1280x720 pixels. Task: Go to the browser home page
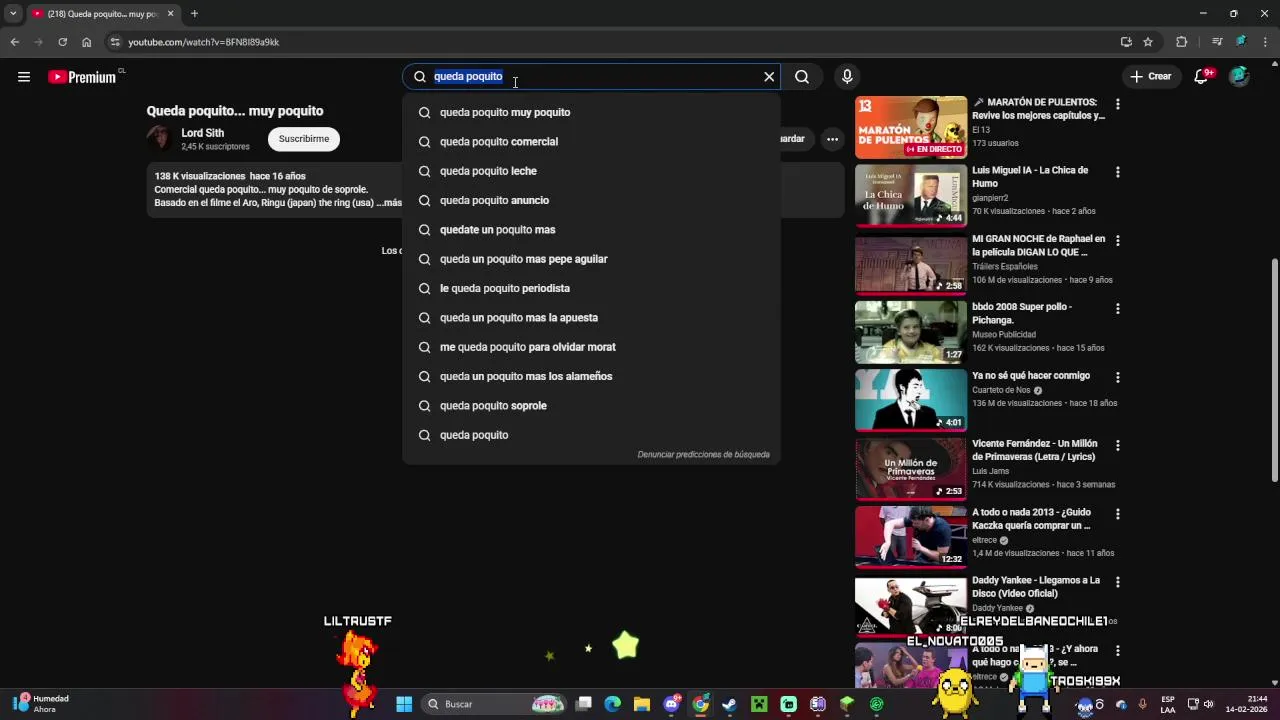click(87, 42)
